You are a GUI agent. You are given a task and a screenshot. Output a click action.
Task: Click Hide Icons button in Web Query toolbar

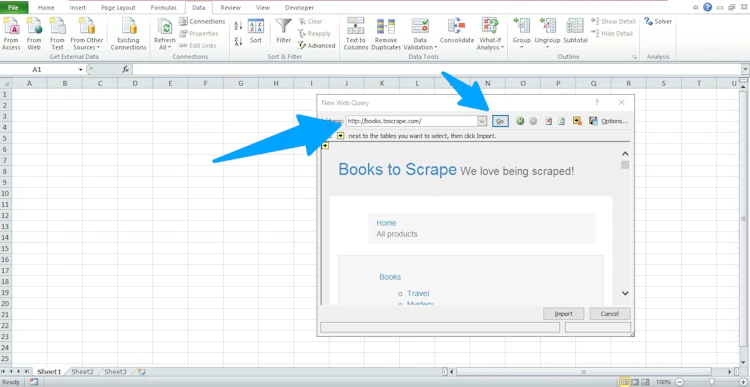pos(577,122)
